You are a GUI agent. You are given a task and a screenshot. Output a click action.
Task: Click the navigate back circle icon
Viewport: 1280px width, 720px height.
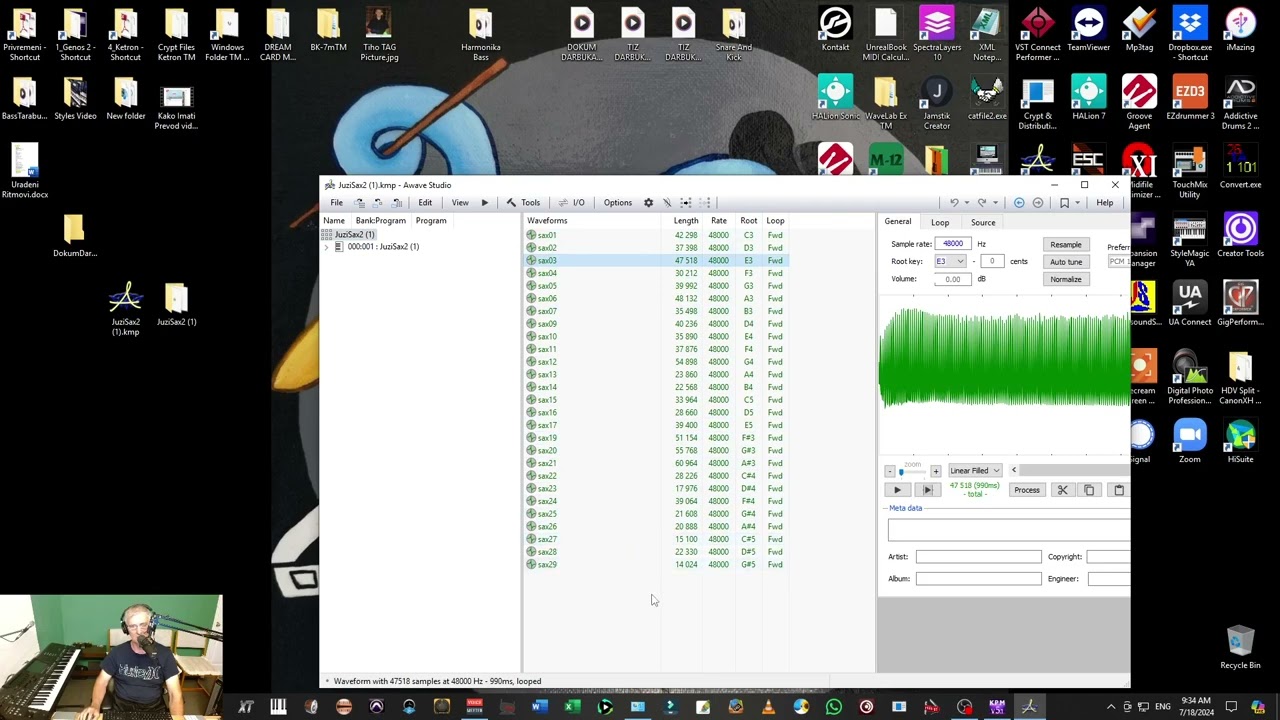(1019, 203)
